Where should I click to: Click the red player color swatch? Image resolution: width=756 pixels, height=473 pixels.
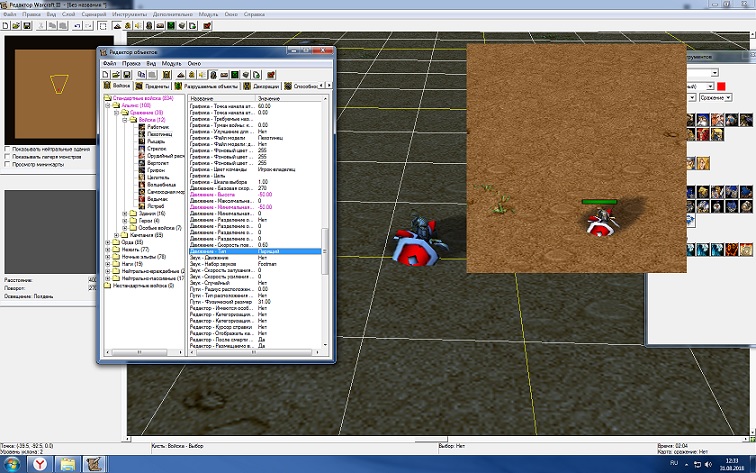(721, 86)
